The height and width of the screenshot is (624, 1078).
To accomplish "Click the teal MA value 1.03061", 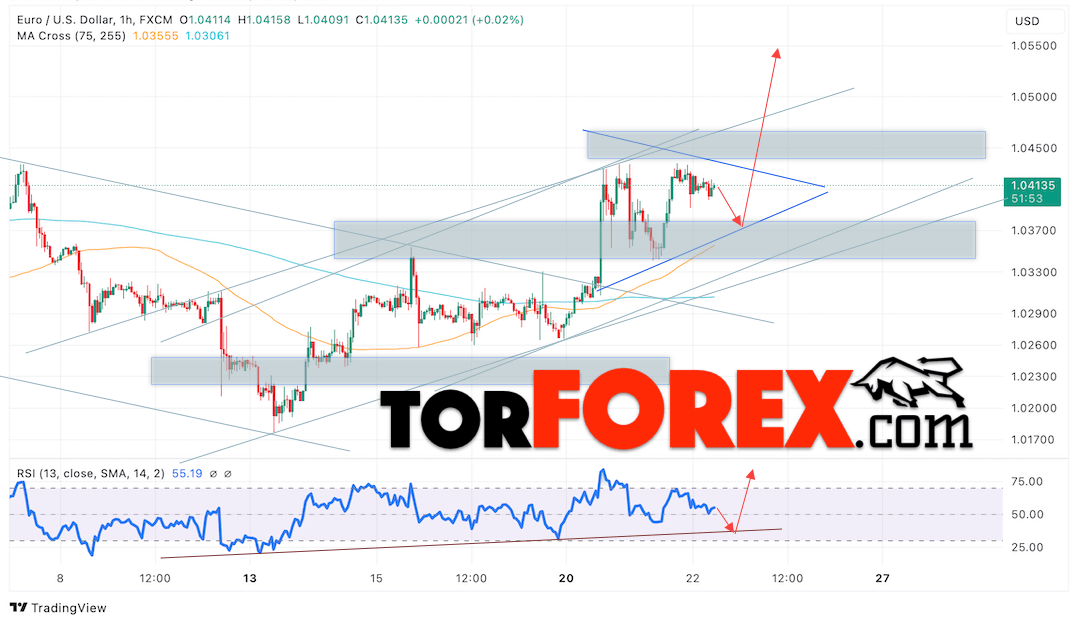I will pos(207,36).
